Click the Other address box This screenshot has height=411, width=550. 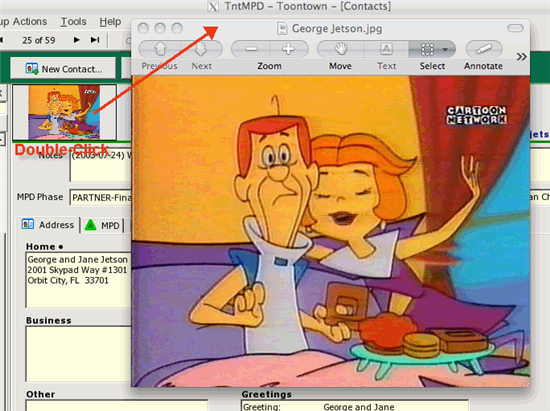[116, 405]
